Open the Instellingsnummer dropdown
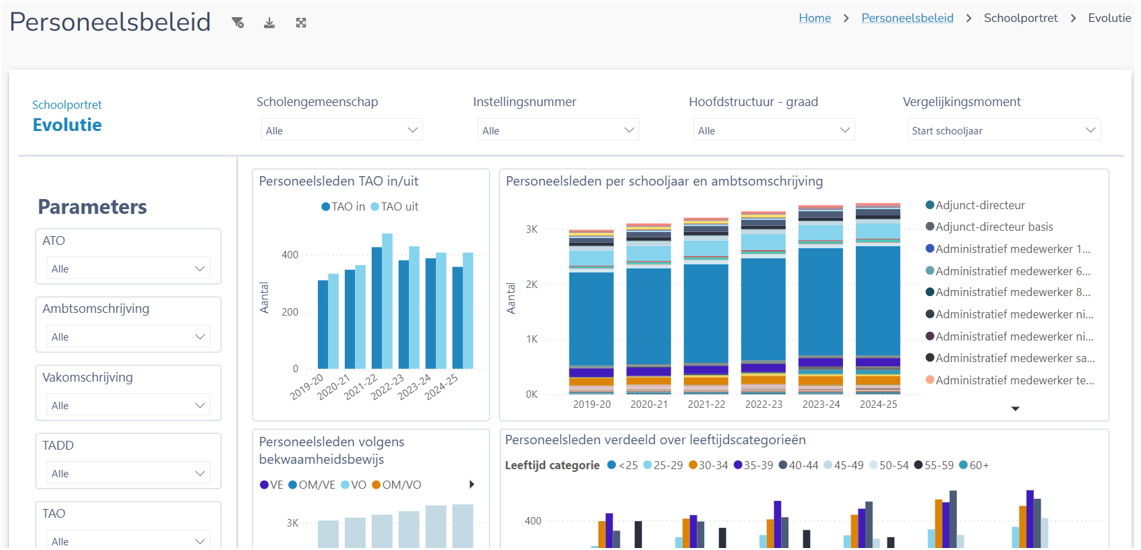Screen dimensions: 1141x550 coord(557,130)
